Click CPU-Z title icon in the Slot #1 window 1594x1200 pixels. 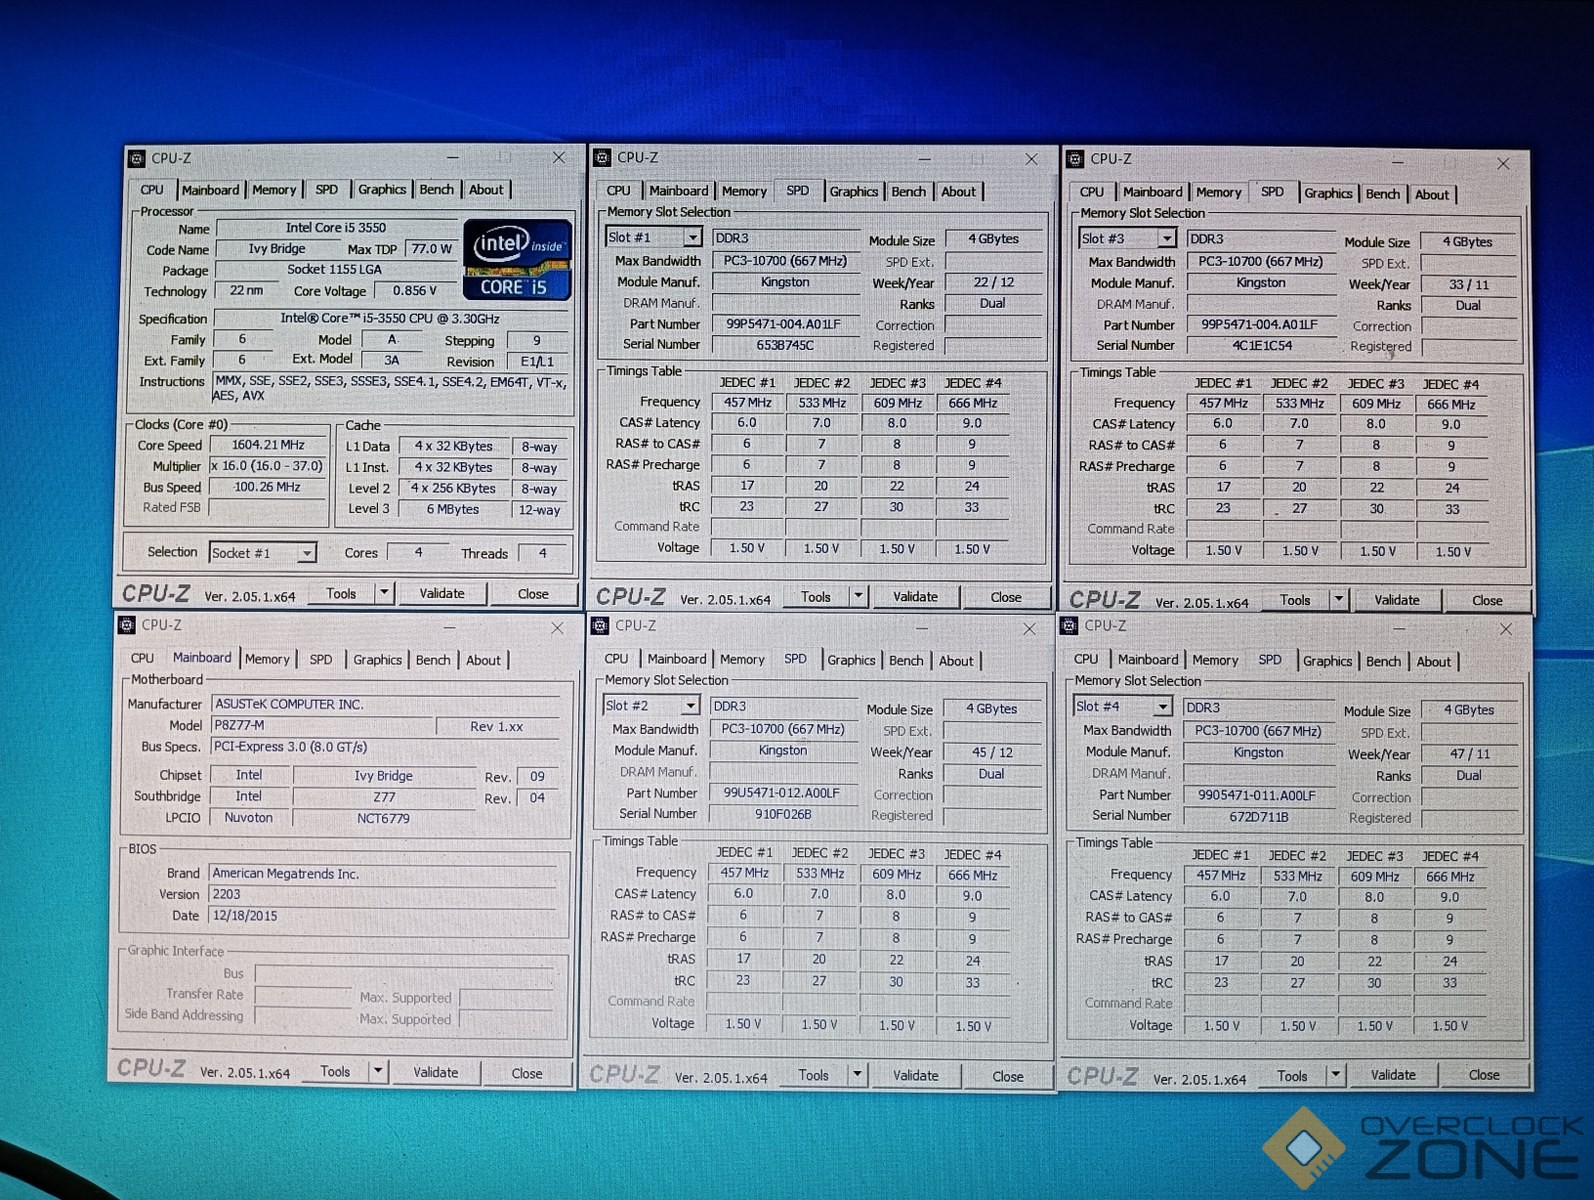point(602,157)
